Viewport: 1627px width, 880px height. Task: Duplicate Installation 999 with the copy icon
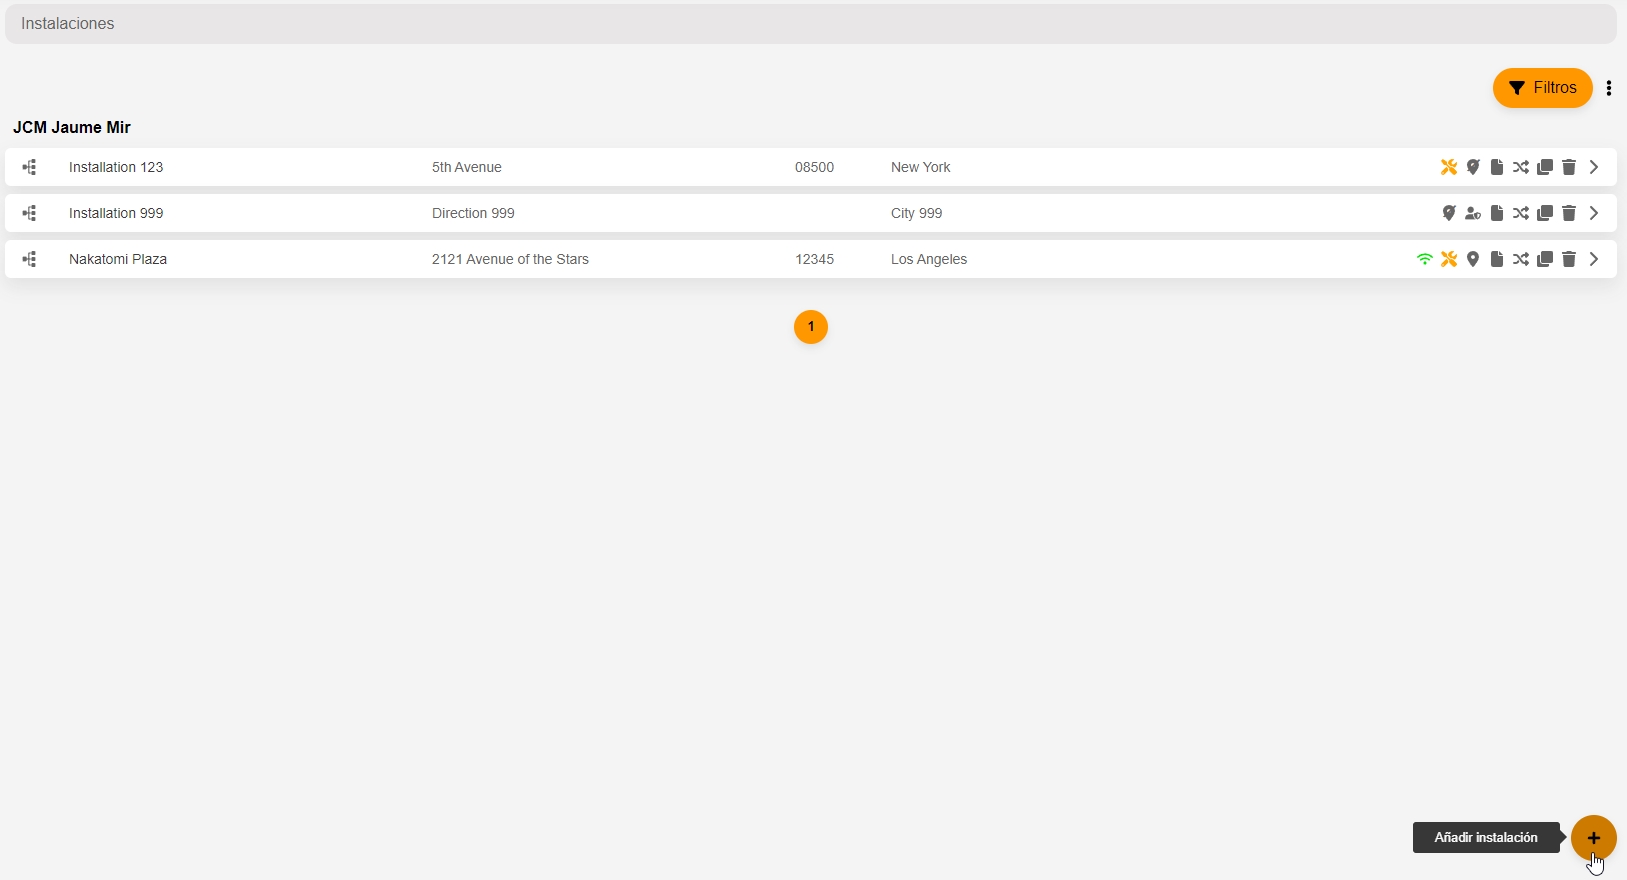(1545, 213)
